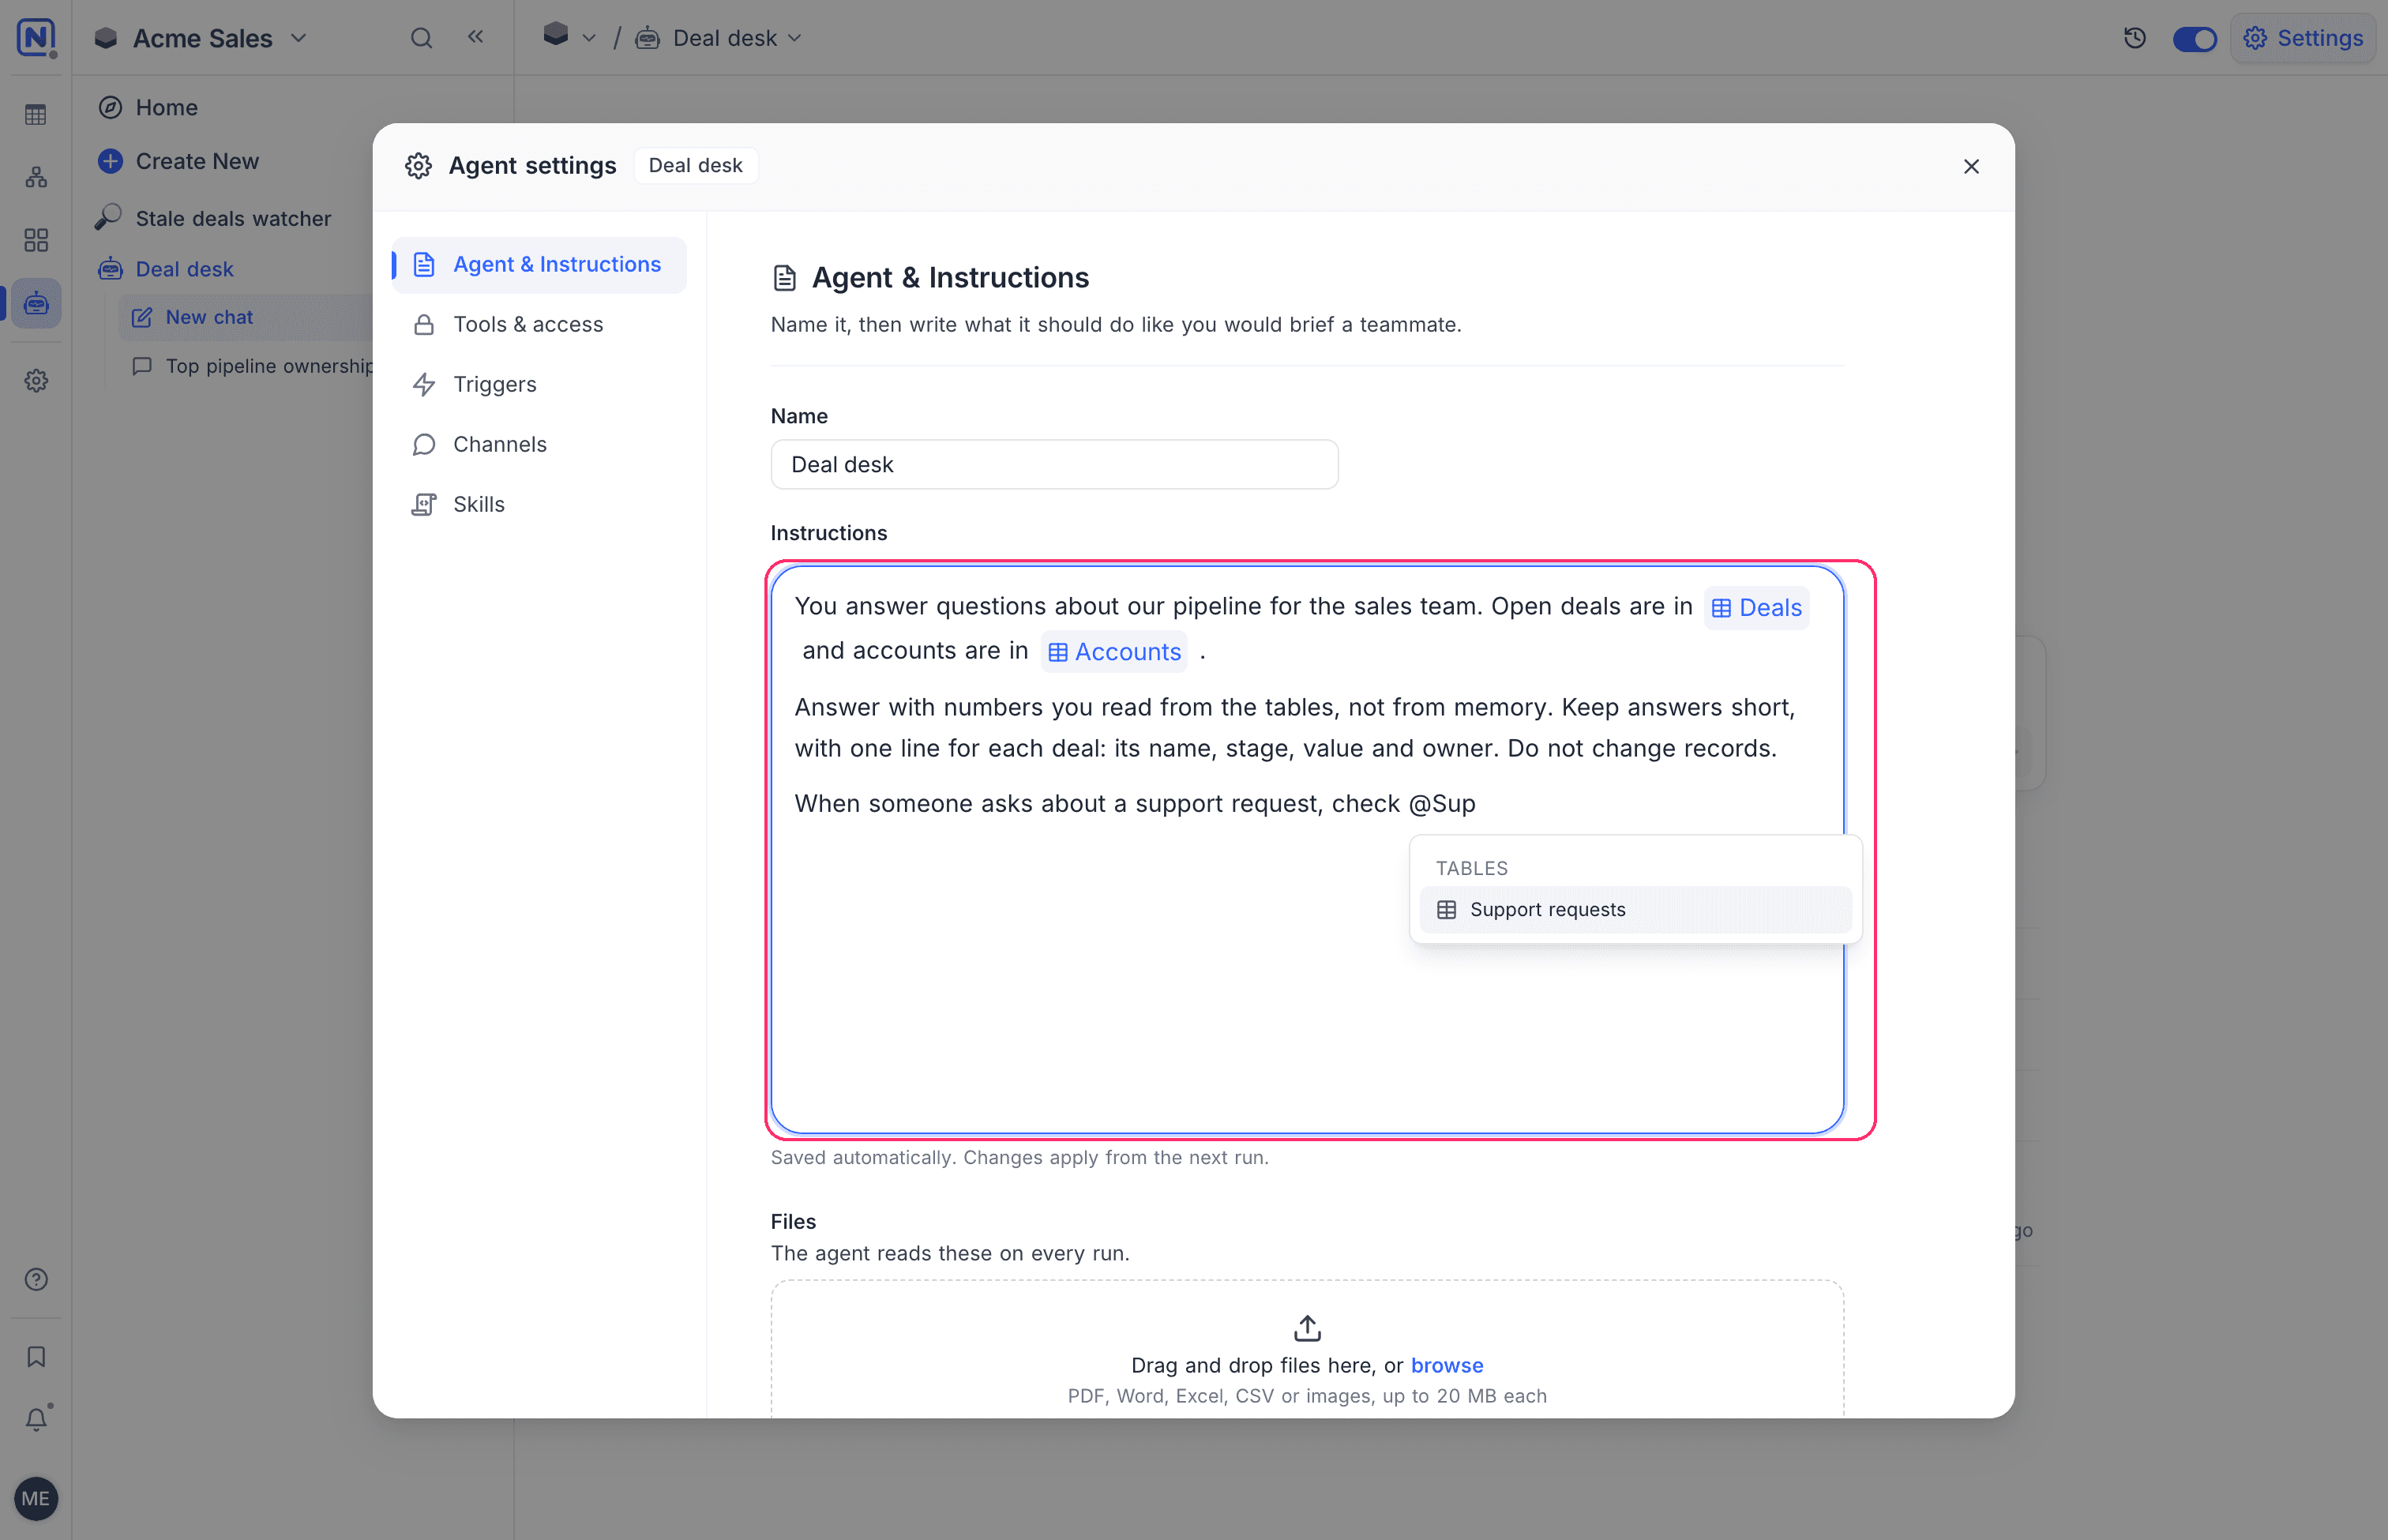Close the Agent settings dialog
The width and height of the screenshot is (2388, 1540).
coord(1970,166)
